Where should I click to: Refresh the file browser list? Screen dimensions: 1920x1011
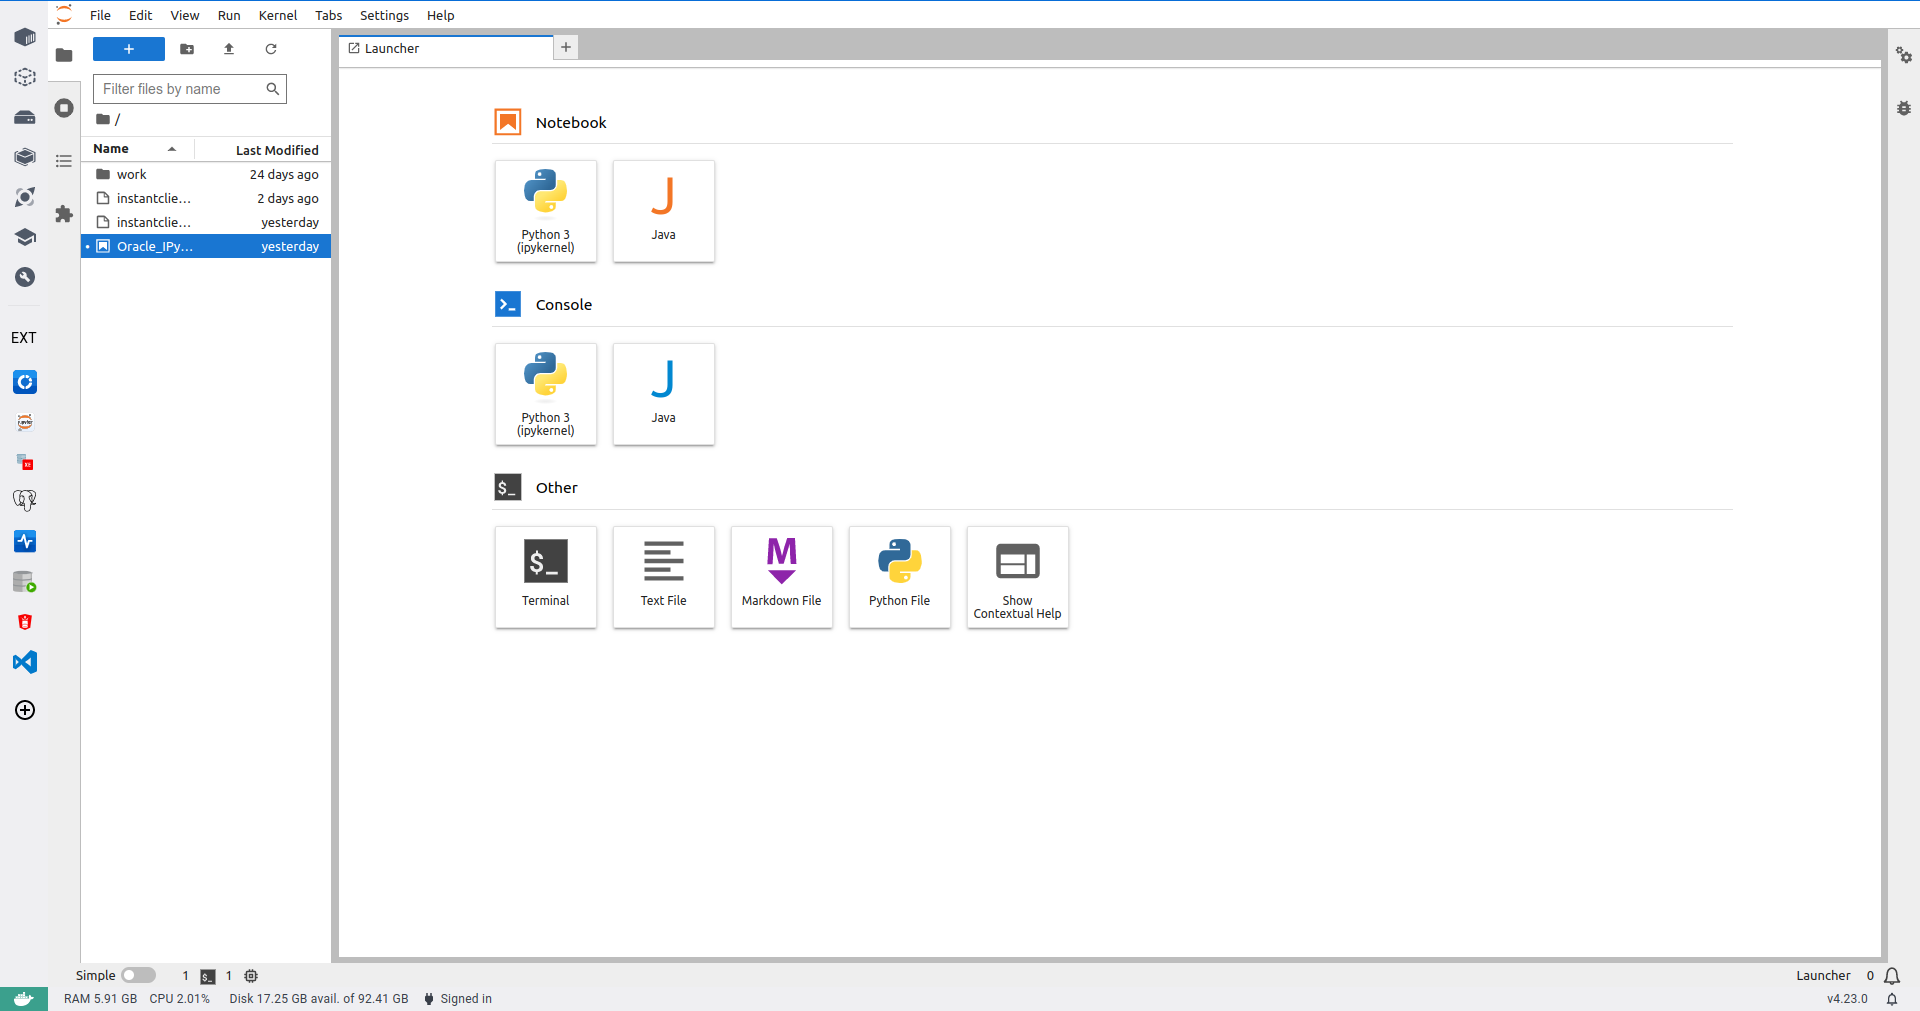click(x=271, y=49)
